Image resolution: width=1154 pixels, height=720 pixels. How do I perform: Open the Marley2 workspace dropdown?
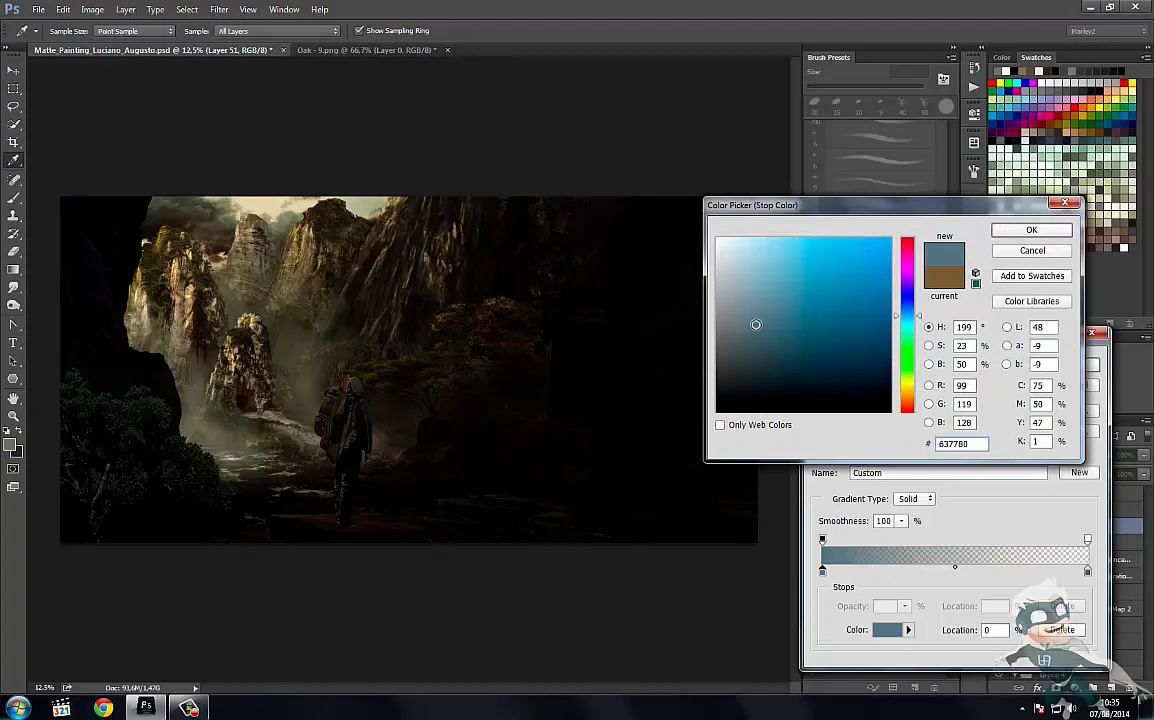(1106, 31)
